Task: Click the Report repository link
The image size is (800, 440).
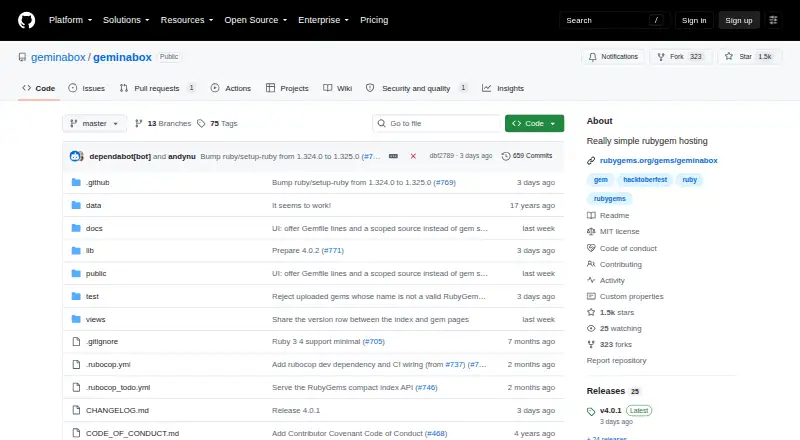Action: click(616, 360)
